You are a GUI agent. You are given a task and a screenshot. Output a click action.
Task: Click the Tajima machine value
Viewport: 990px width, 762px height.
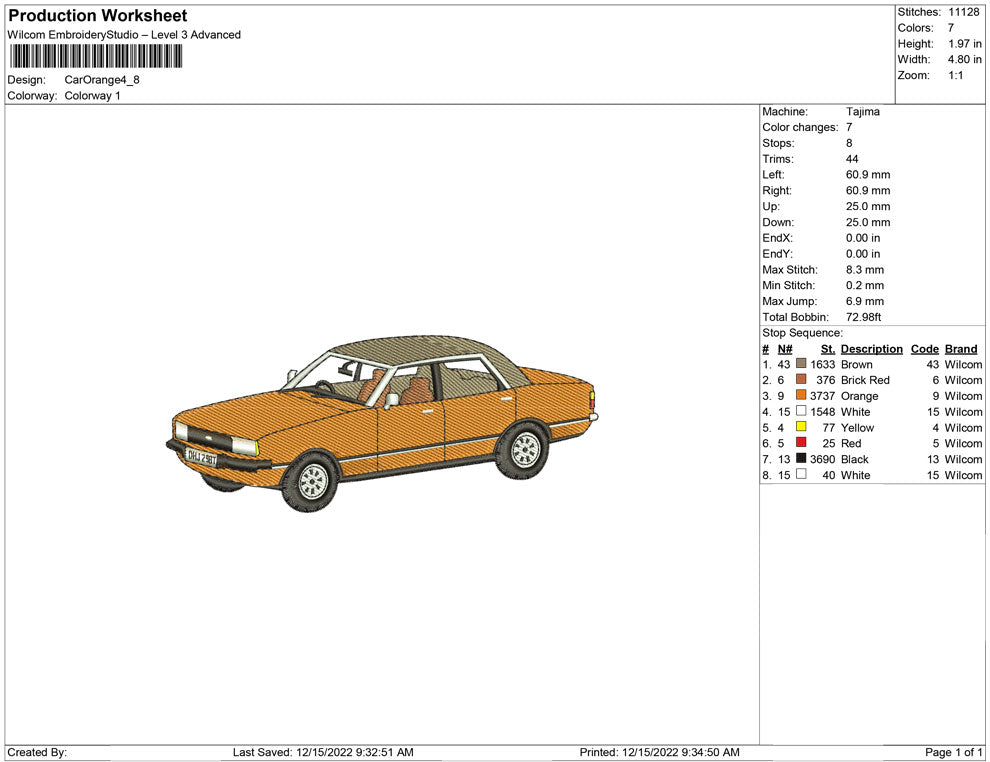tap(862, 112)
